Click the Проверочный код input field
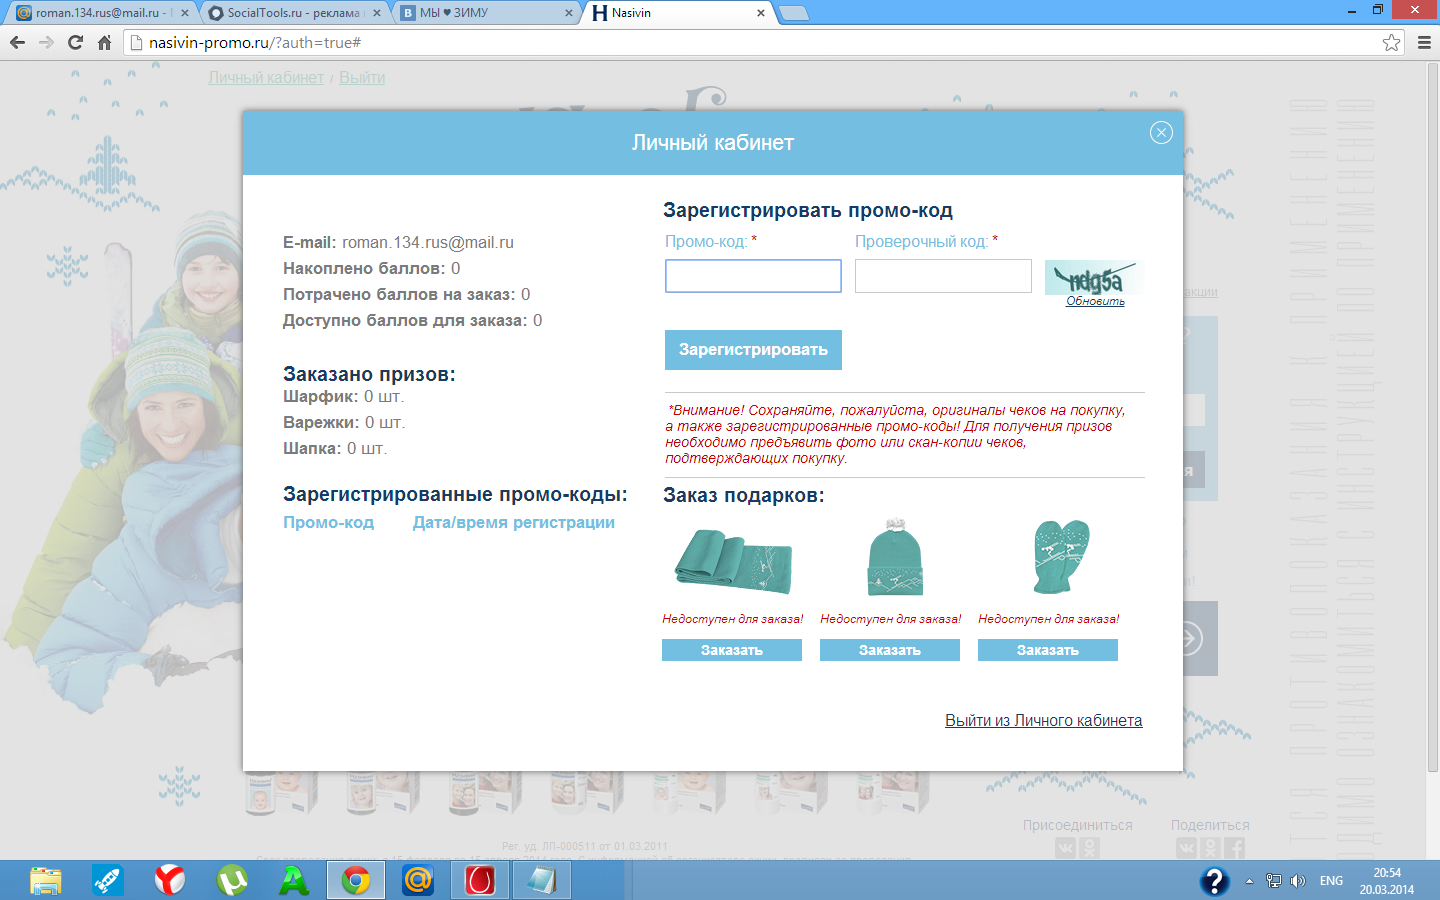 click(943, 276)
